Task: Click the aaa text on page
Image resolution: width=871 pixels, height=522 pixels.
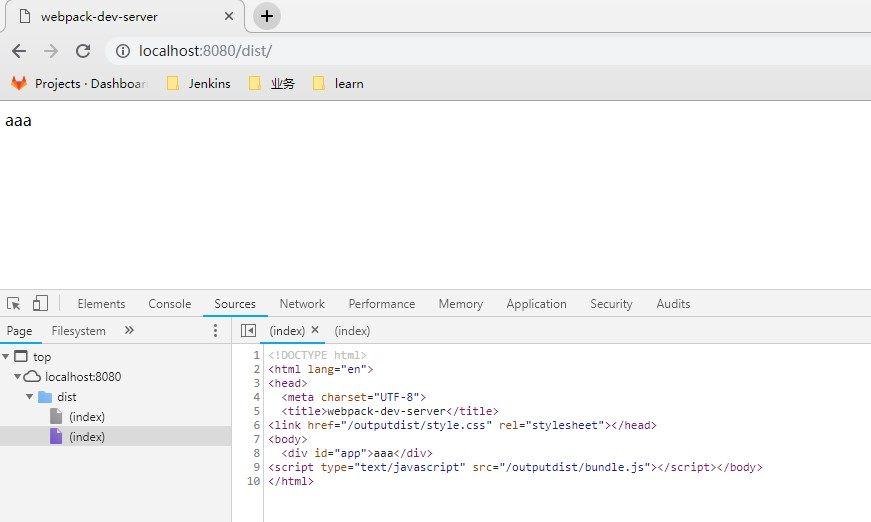Action: pos(18,121)
